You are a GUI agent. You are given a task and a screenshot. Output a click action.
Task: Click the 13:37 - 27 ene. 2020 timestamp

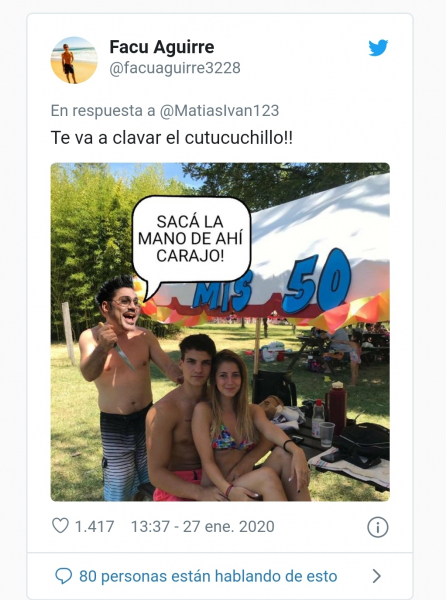pos(203,527)
